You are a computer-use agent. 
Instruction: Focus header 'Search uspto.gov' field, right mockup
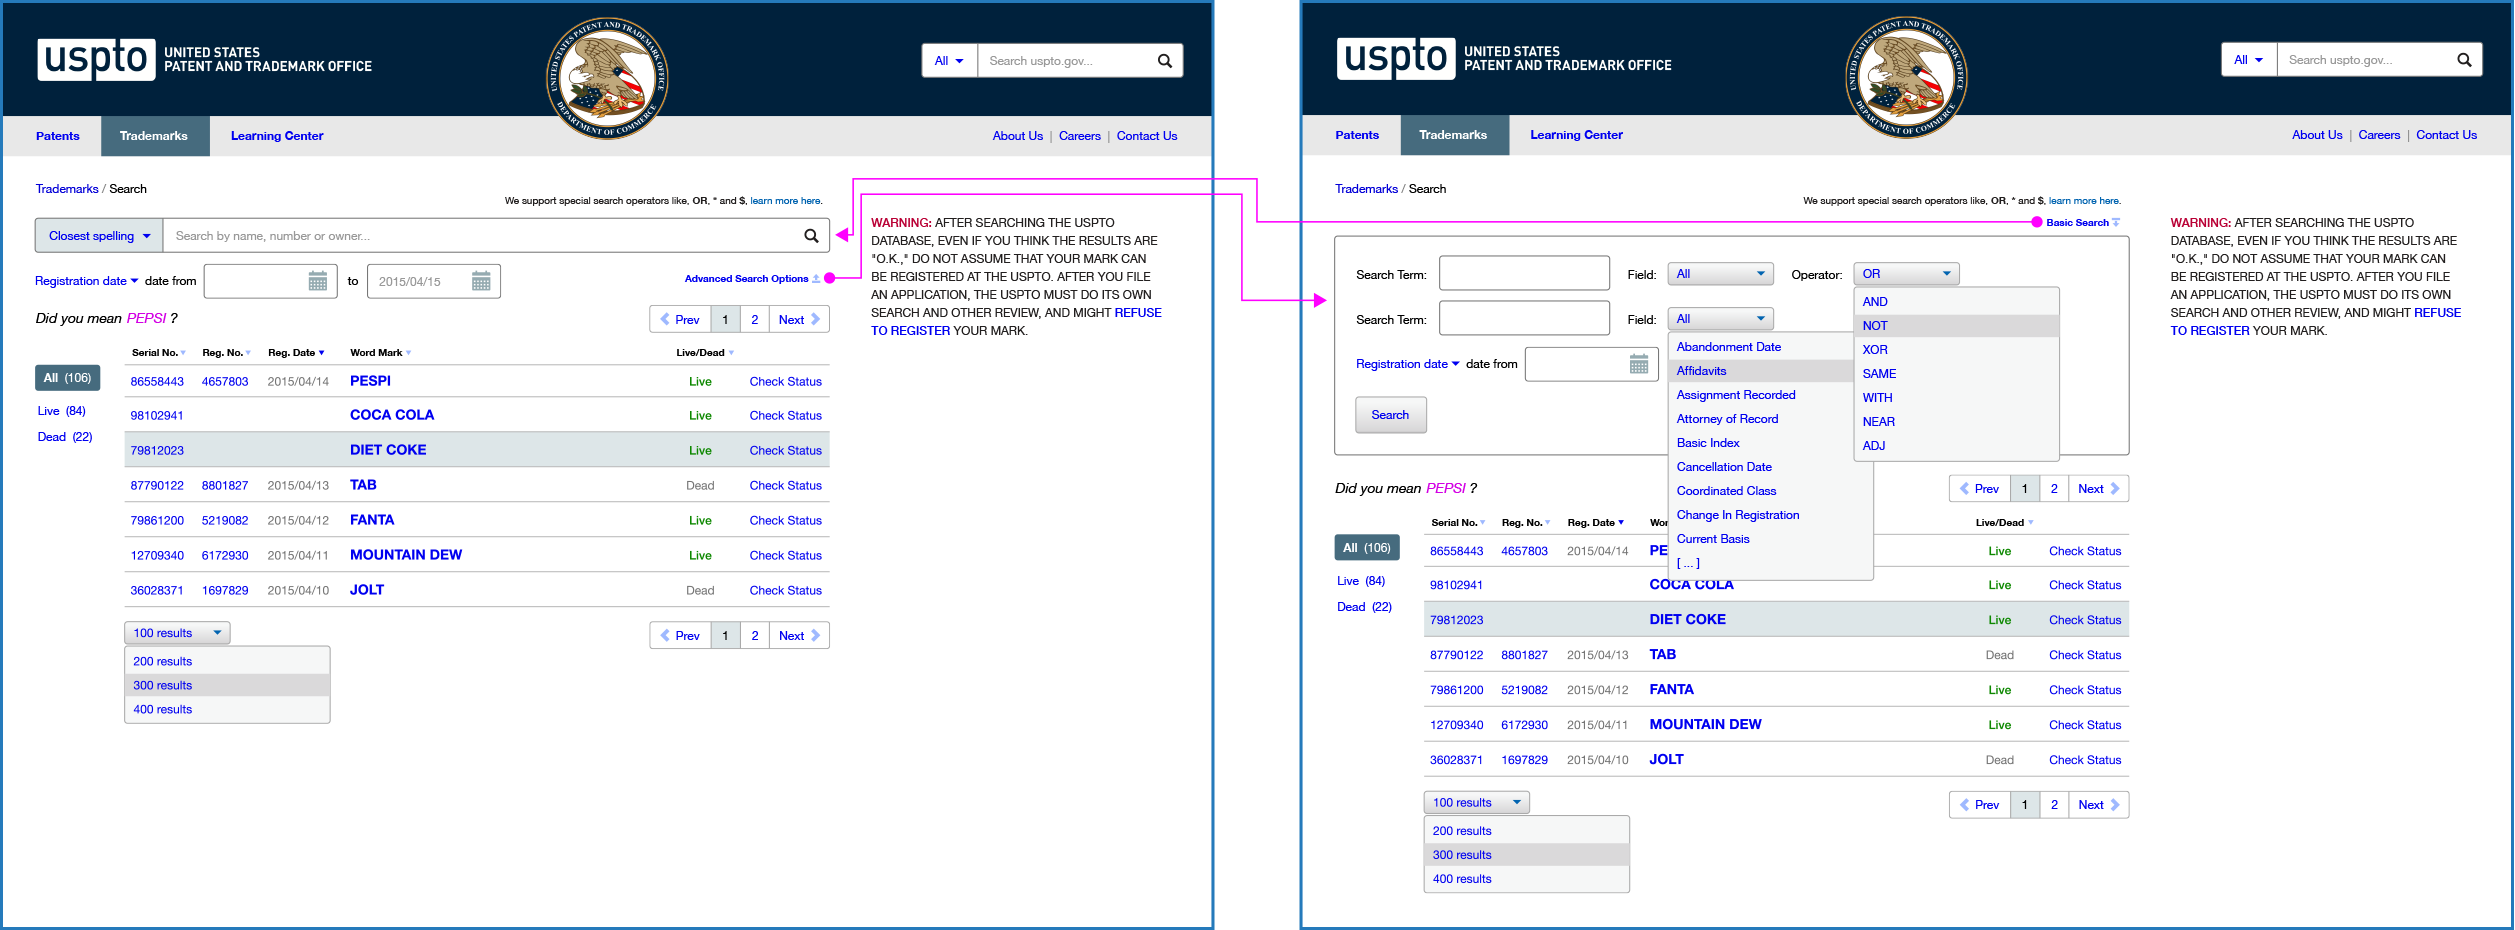pos(2363,60)
